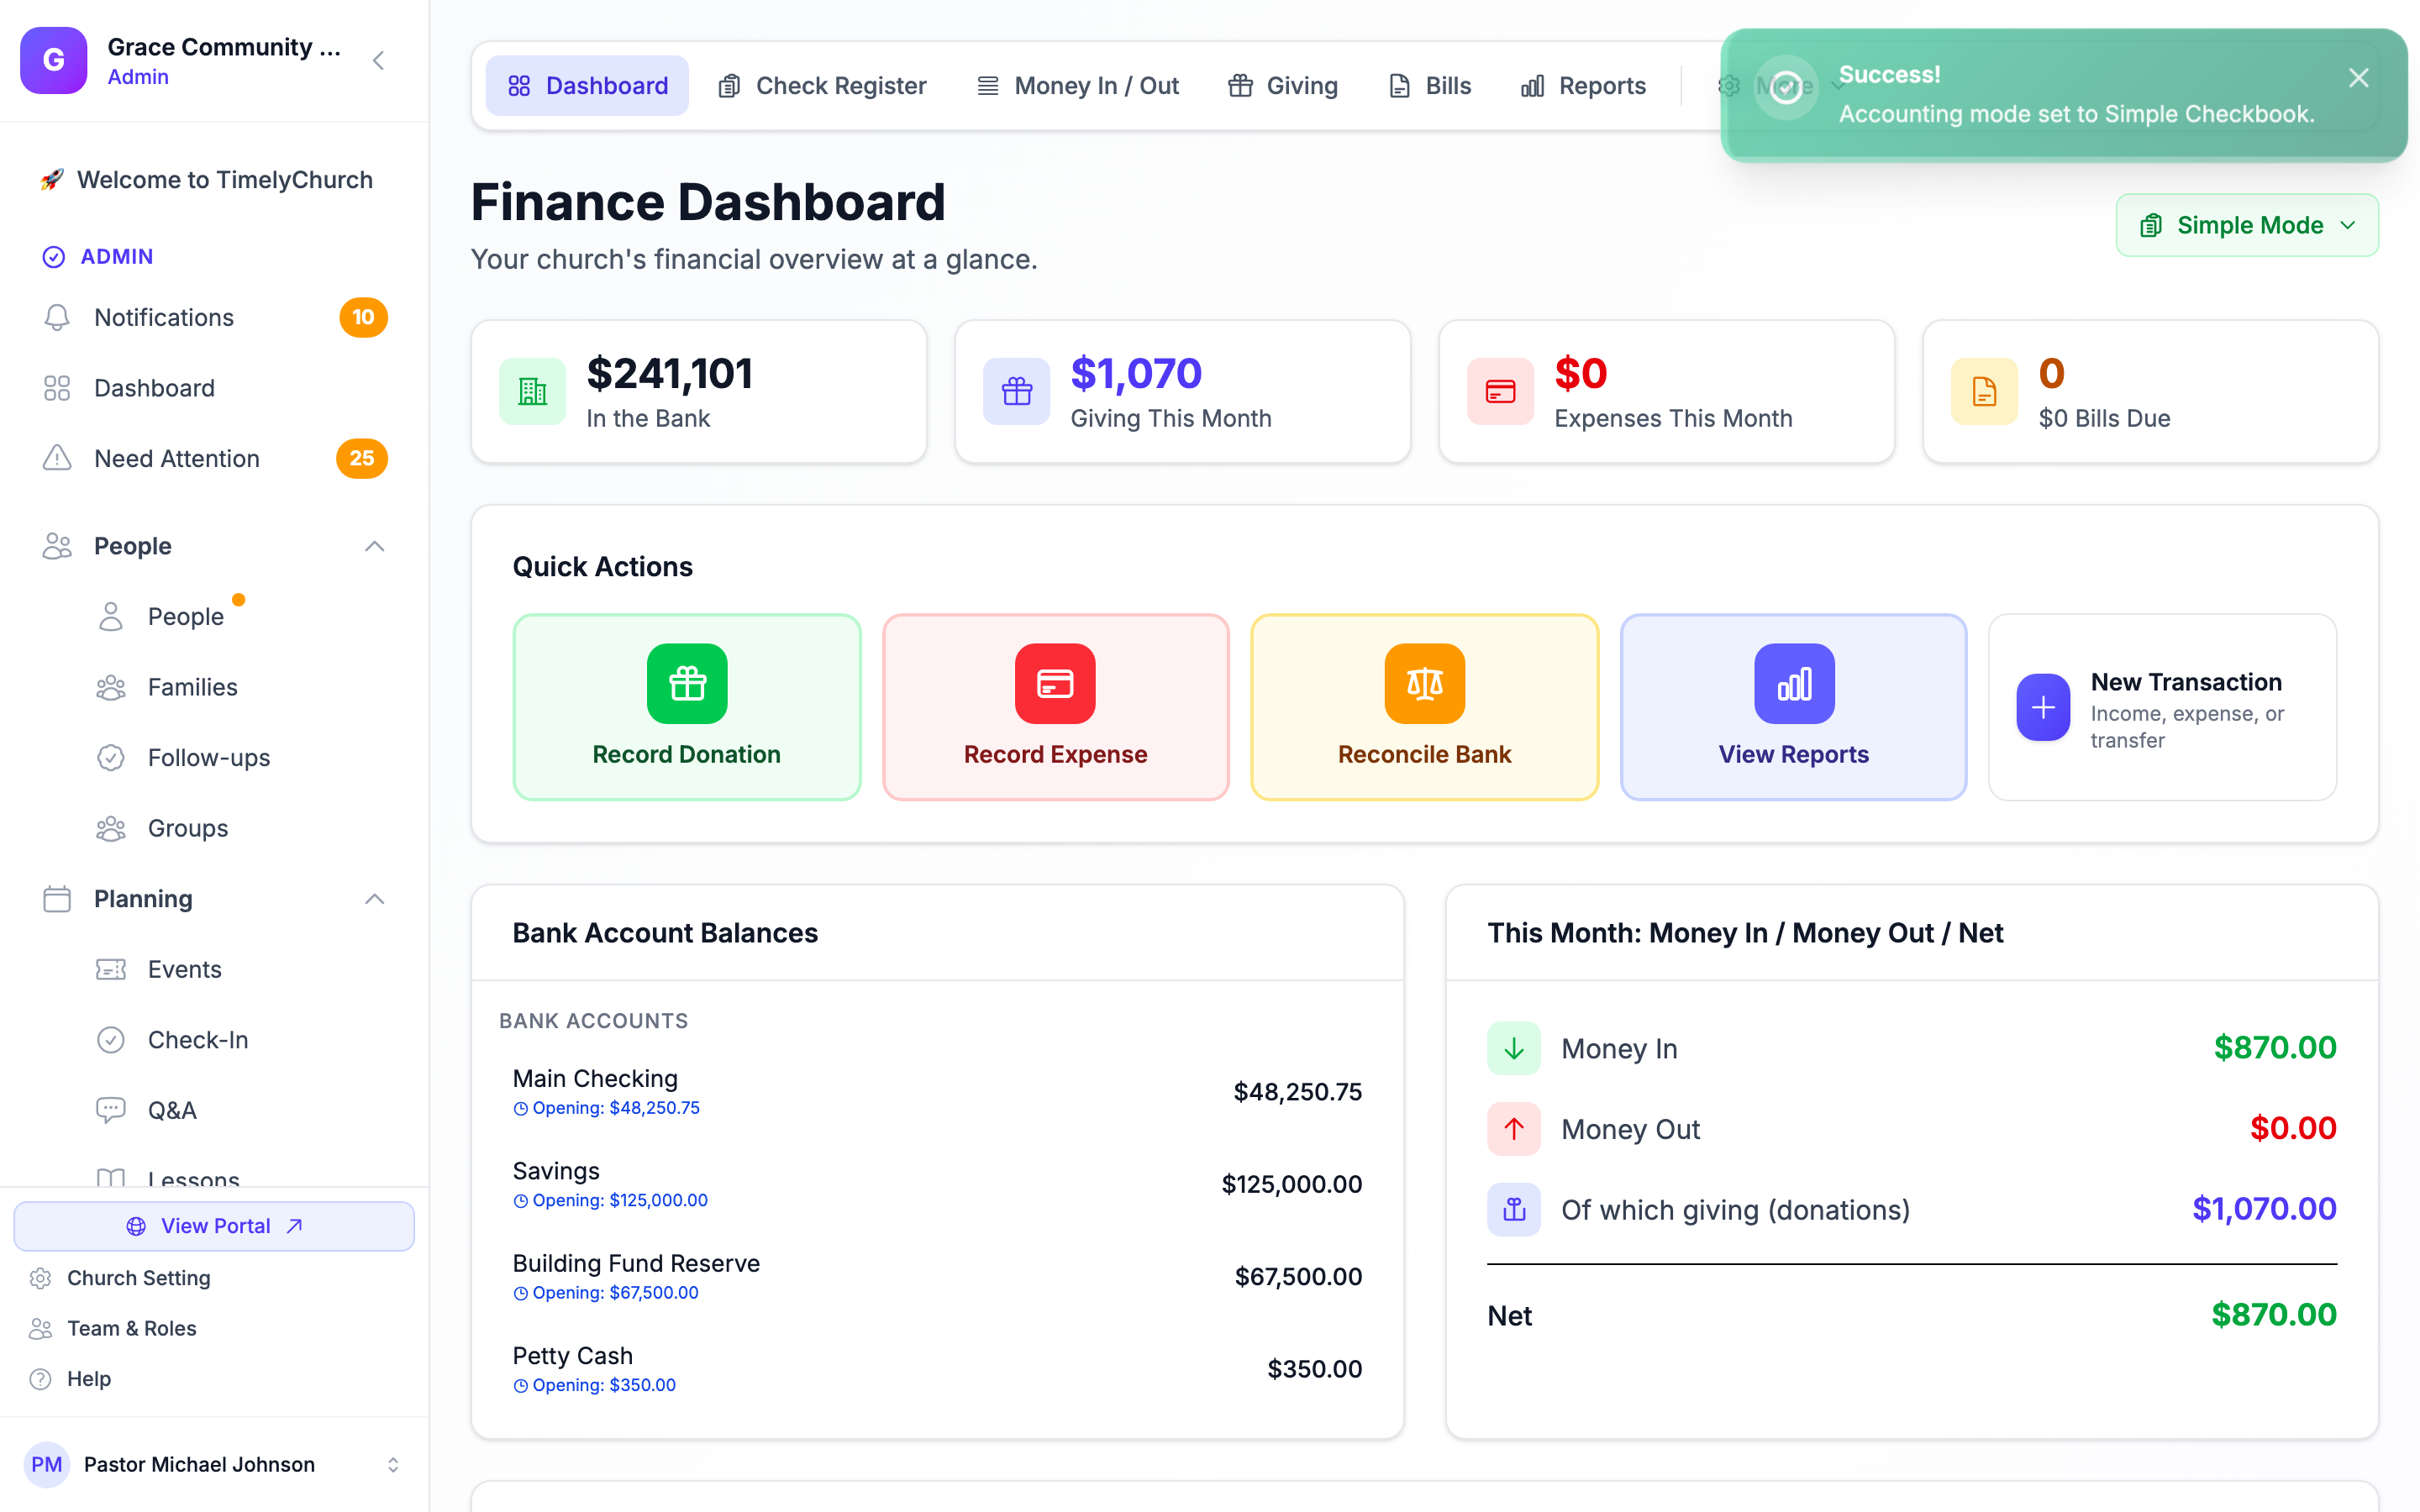
Task: Click the New Transaction plus icon
Action: pyautogui.click(x=2044, y=708)
